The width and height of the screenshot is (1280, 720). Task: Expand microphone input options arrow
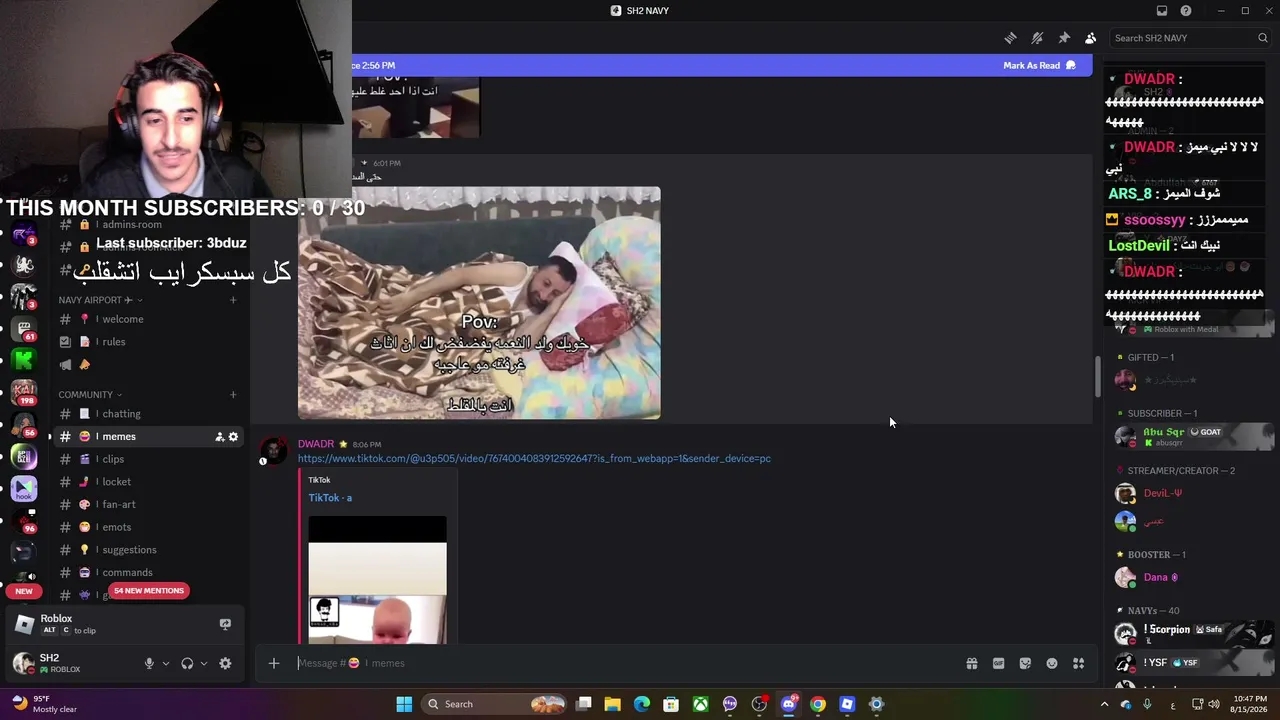166,663
